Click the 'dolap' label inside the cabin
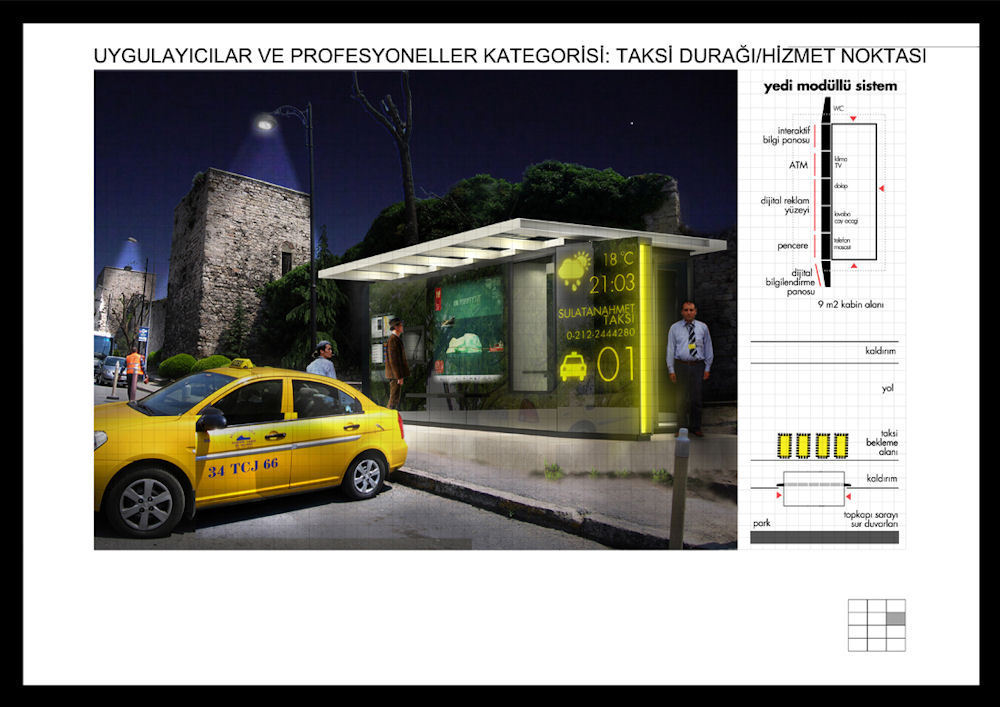Viewport: 1000px width, 707px height. [x=841, y=186]
